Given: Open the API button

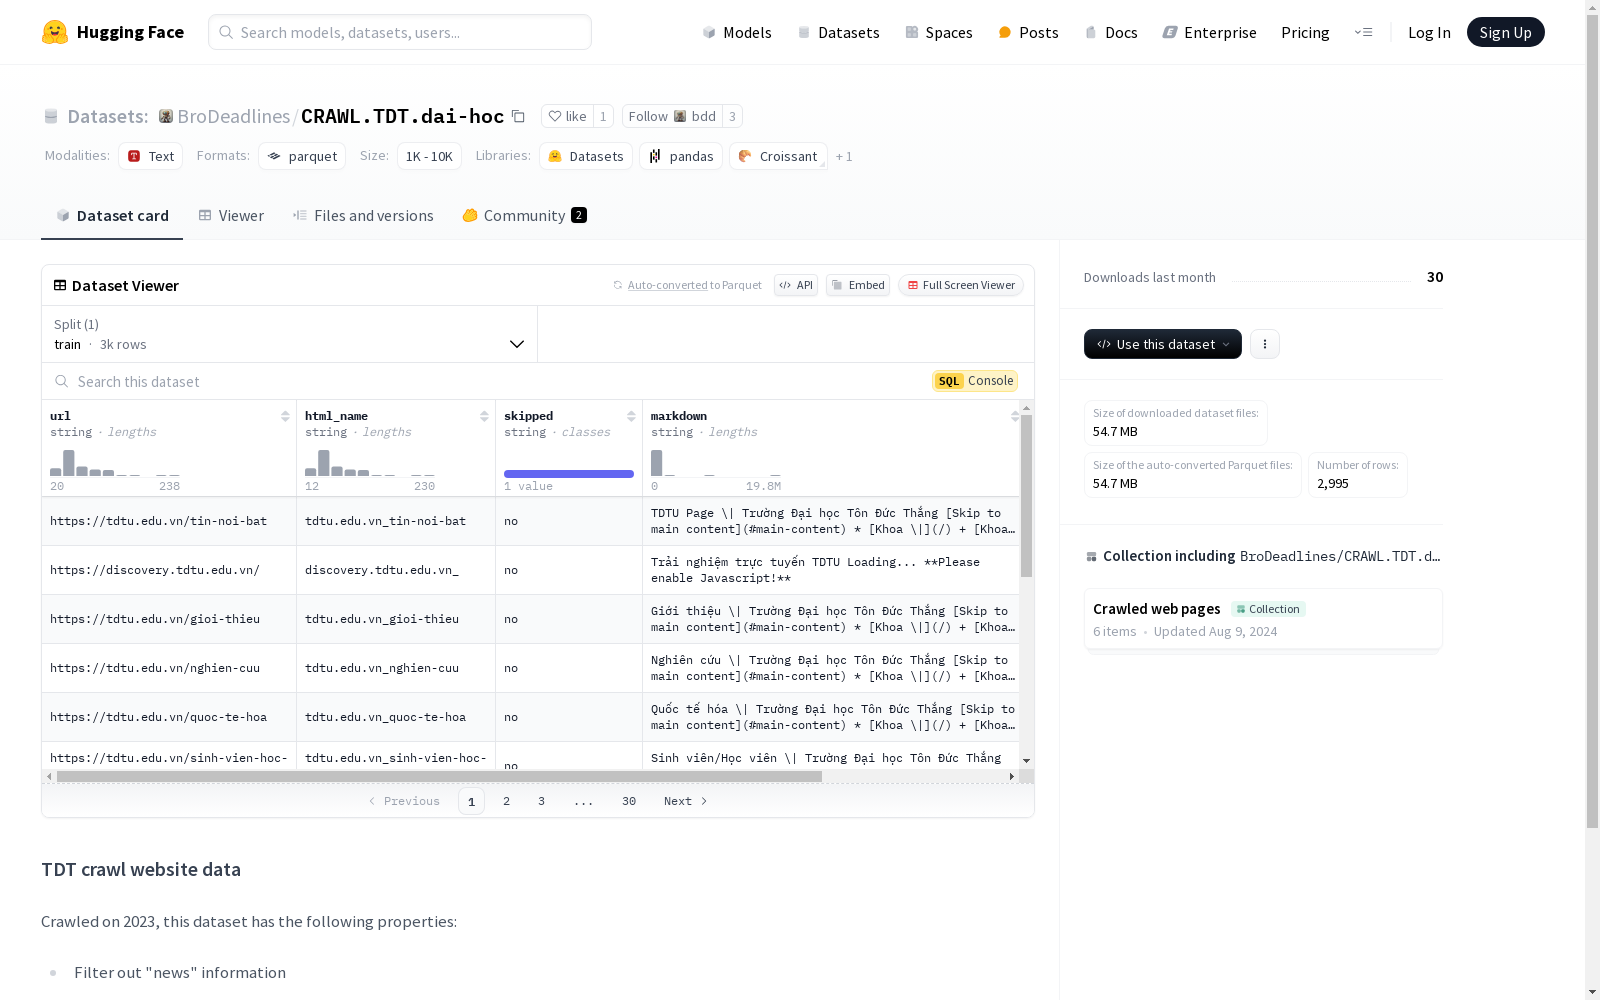Looking at the screenshot, I should pyautogui.click(x=796, y=285).
